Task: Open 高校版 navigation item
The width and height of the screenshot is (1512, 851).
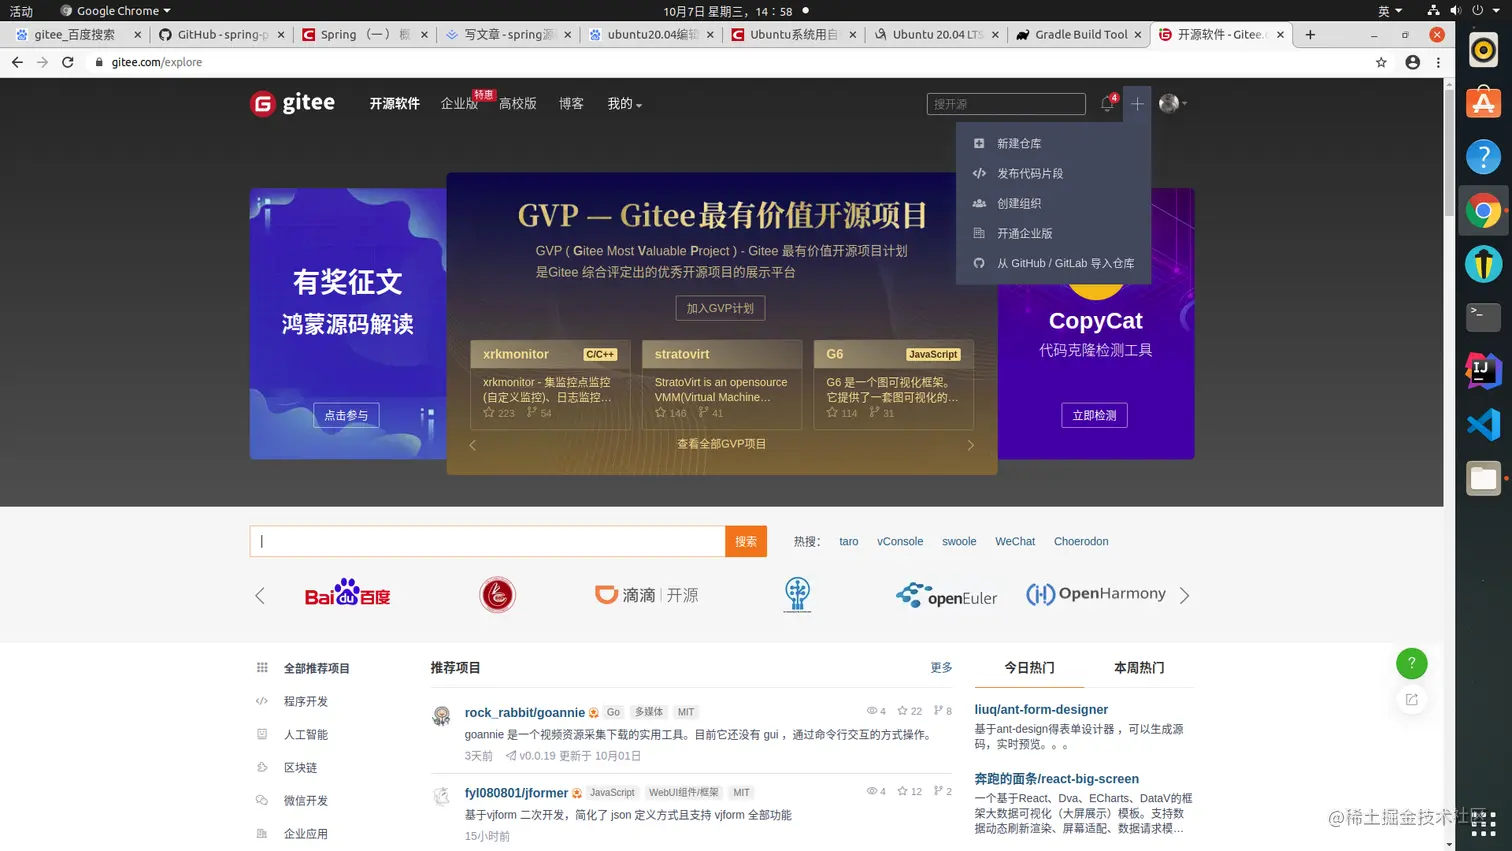Action: point(518,104)
